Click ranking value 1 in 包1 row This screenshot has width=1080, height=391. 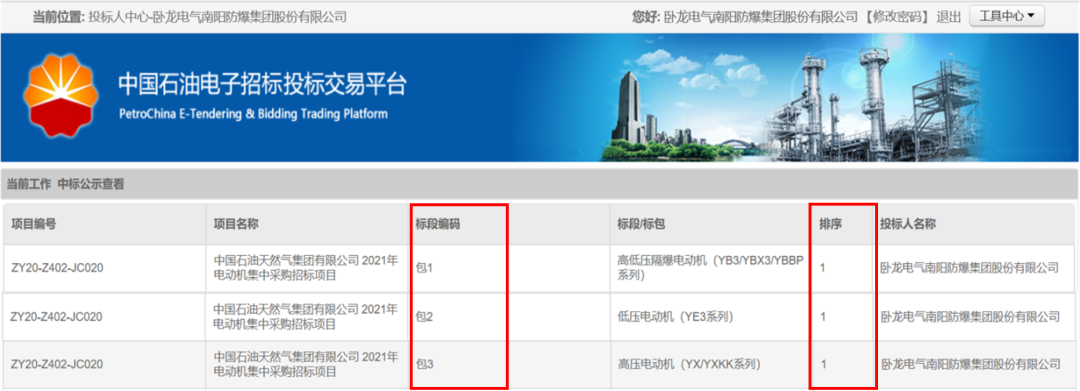[x=822, y=268]
